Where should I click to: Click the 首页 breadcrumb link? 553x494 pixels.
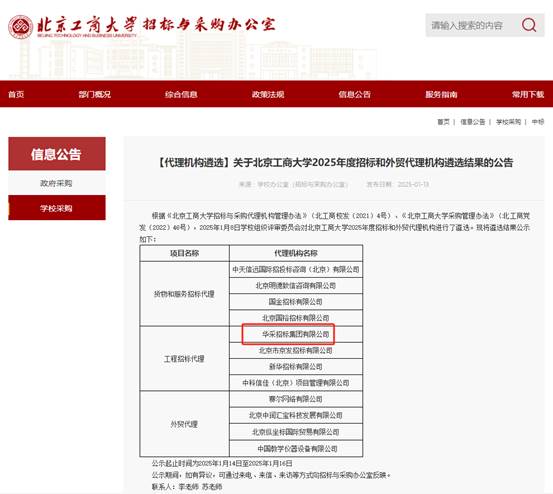click(x=443, y=122)
